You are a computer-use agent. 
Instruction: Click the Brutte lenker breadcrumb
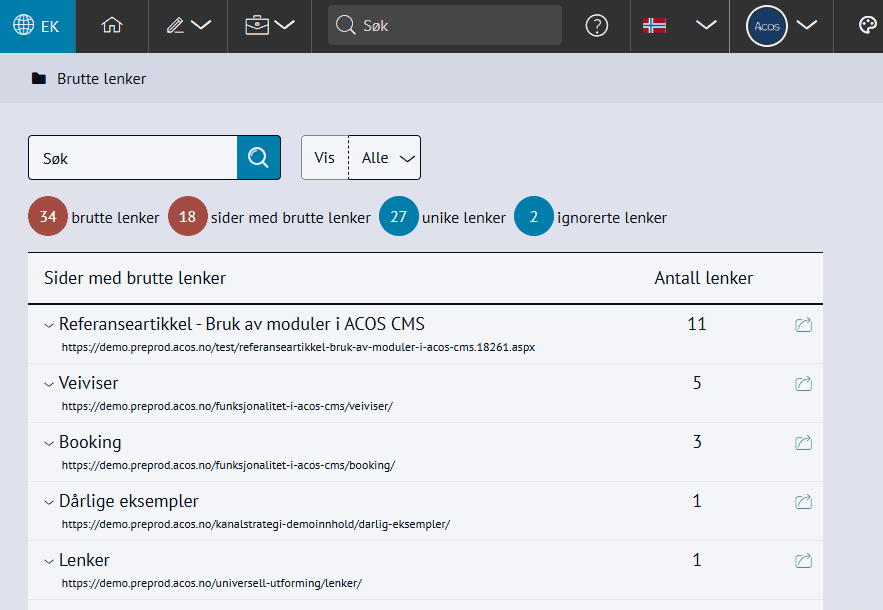101,78
